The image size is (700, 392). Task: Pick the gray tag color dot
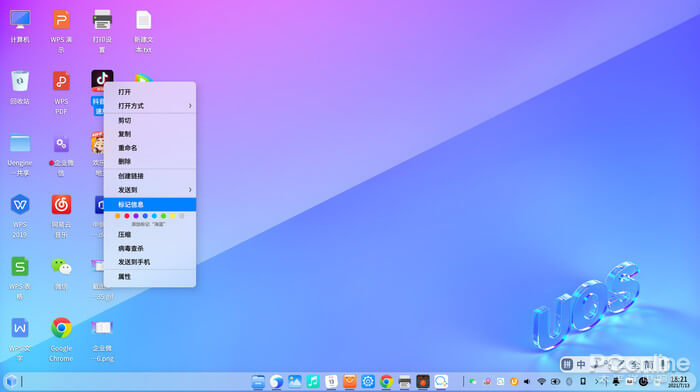click(181, 216)
